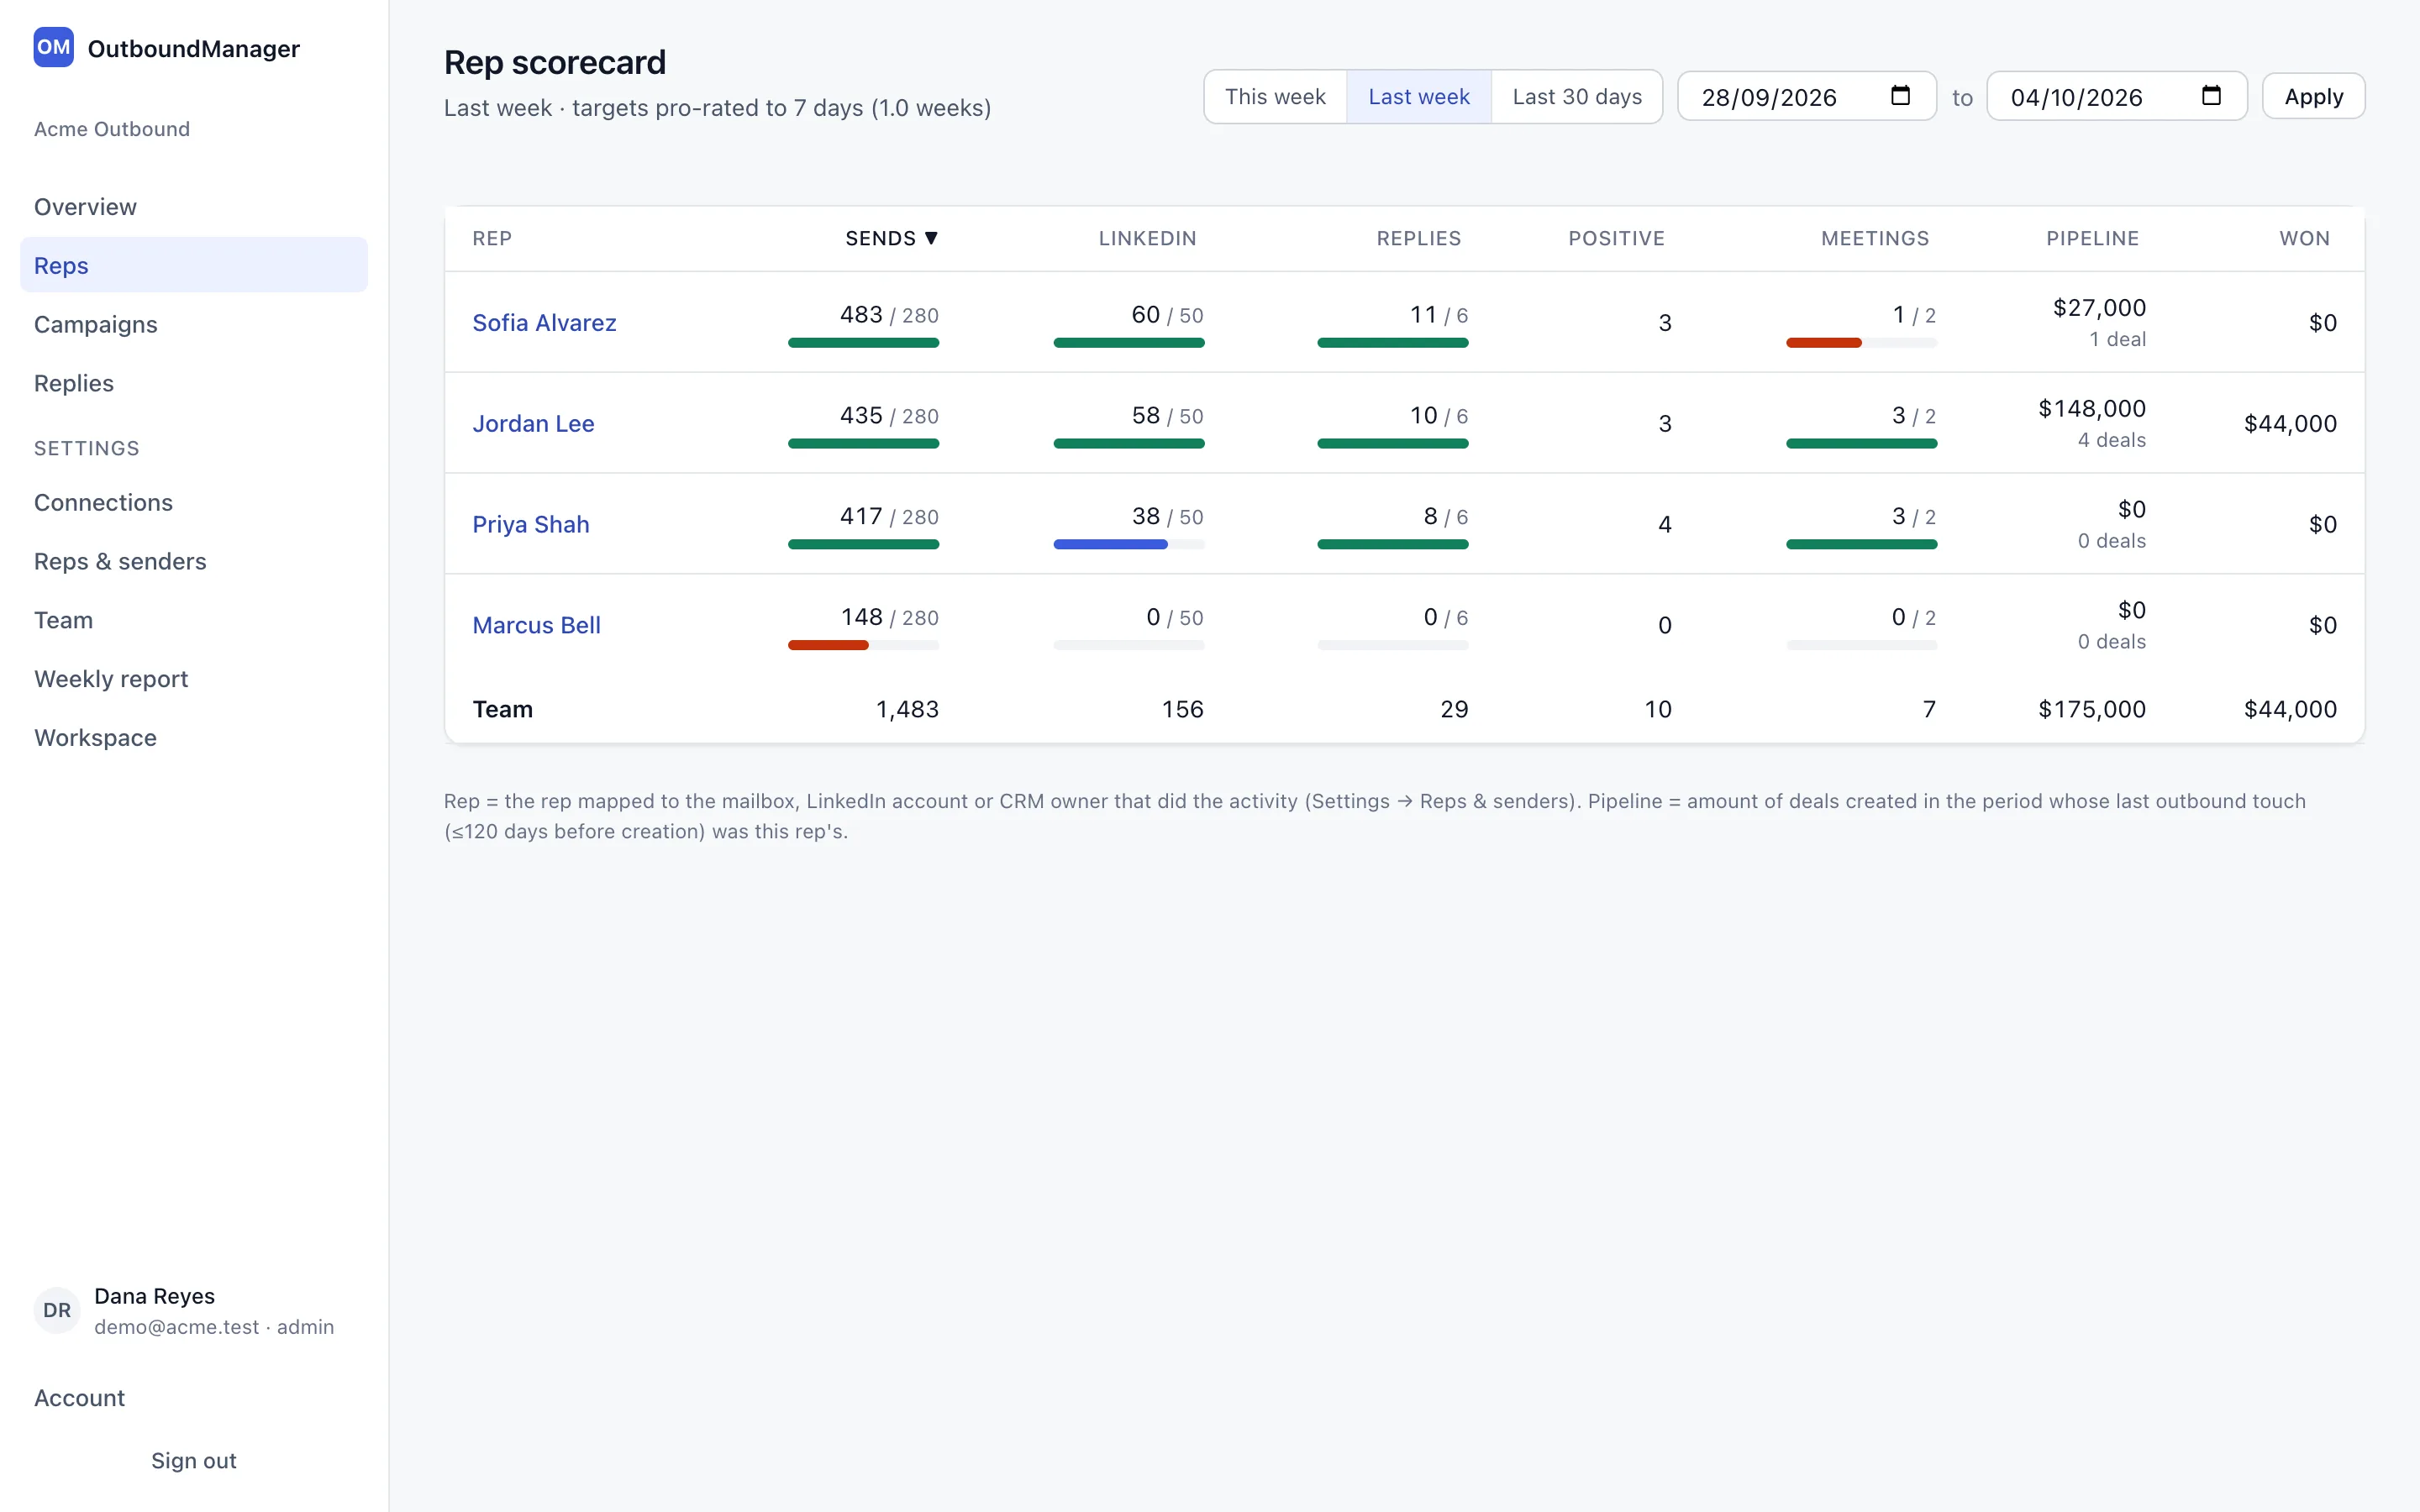Open Workspace settings

pos(194,738)
